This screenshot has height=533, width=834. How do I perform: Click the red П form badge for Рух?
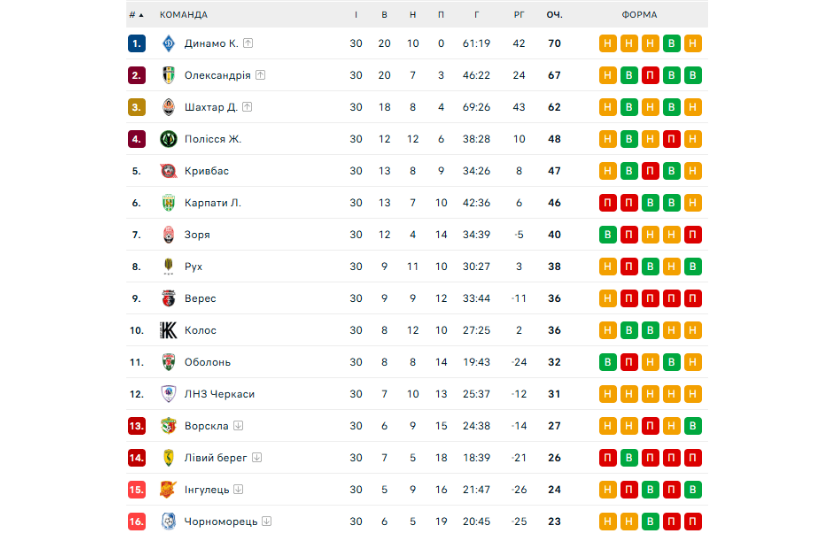[x=629, y=267]
